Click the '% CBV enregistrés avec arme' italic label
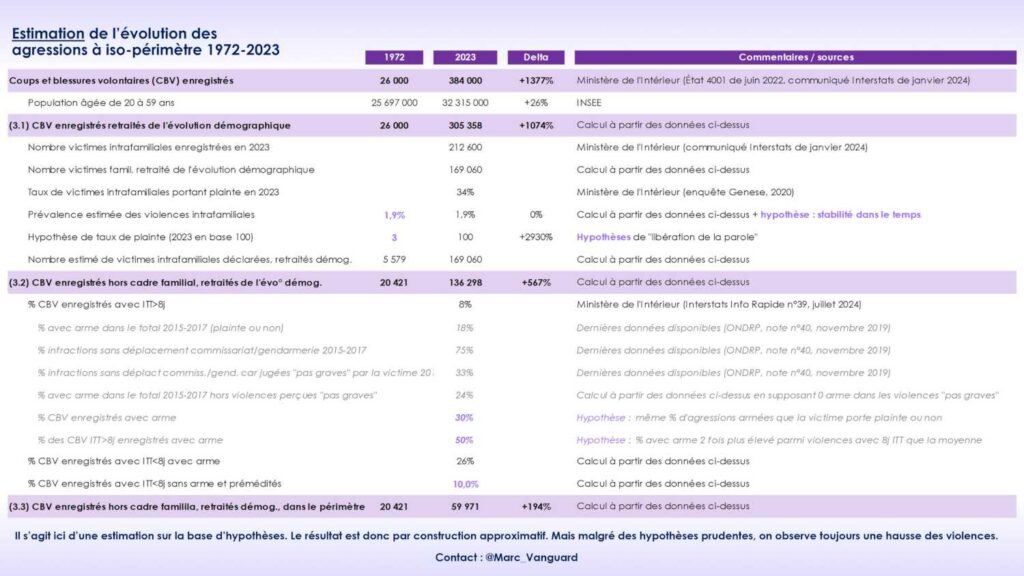 pyautogui.click(x=106, y=417)
